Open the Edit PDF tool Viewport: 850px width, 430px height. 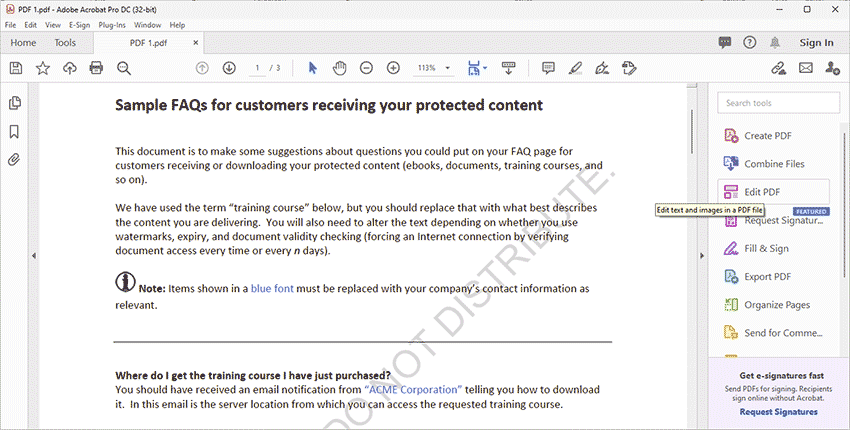[x=774, y=192]
